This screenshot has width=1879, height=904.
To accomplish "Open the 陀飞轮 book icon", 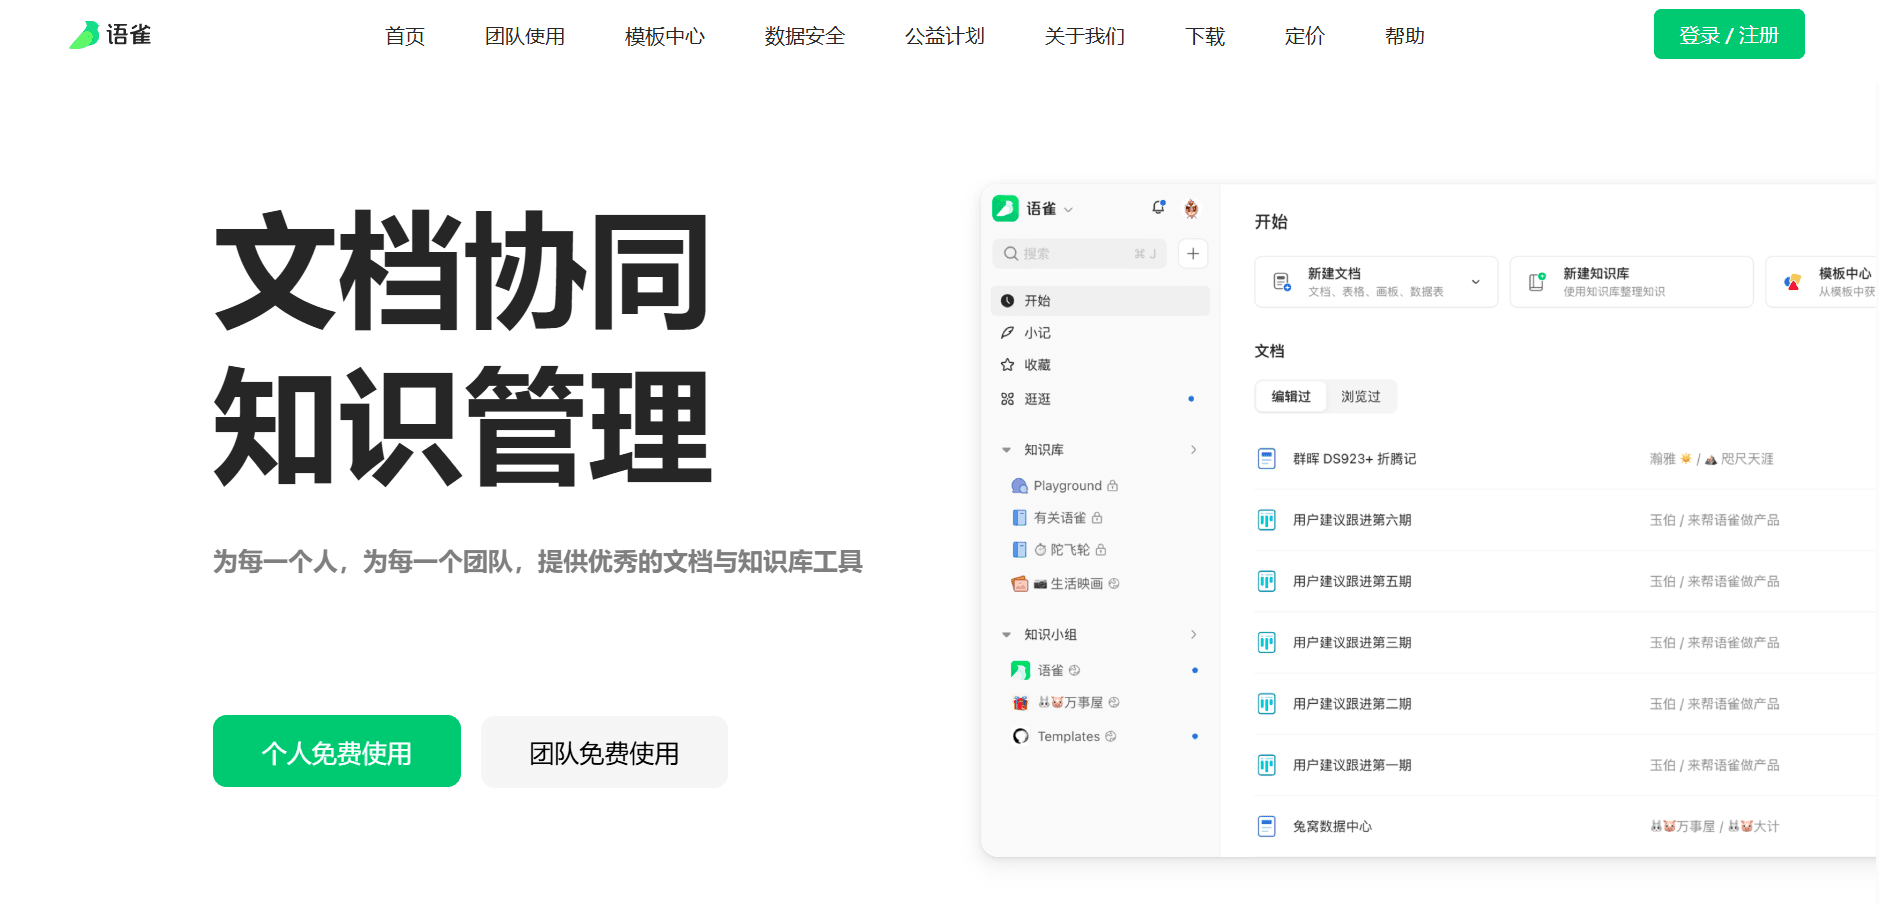I will (1019, 550).
